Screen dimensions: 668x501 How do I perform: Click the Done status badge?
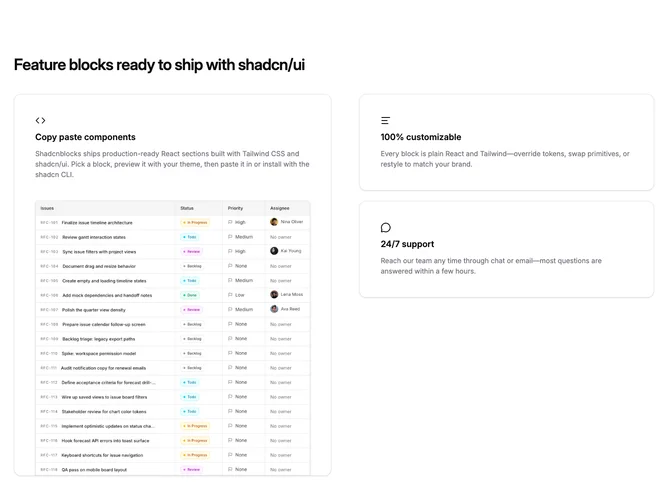coord(190,295)
